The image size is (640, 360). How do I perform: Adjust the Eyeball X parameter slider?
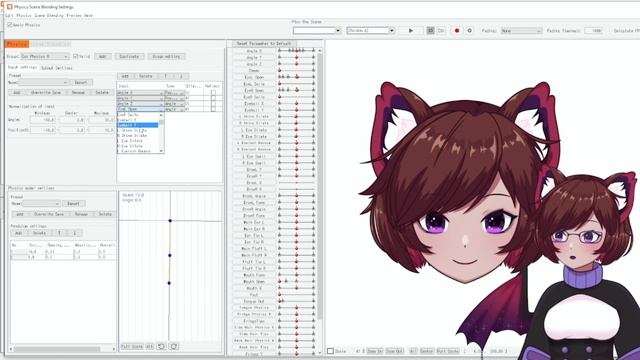tap(296, 103)
